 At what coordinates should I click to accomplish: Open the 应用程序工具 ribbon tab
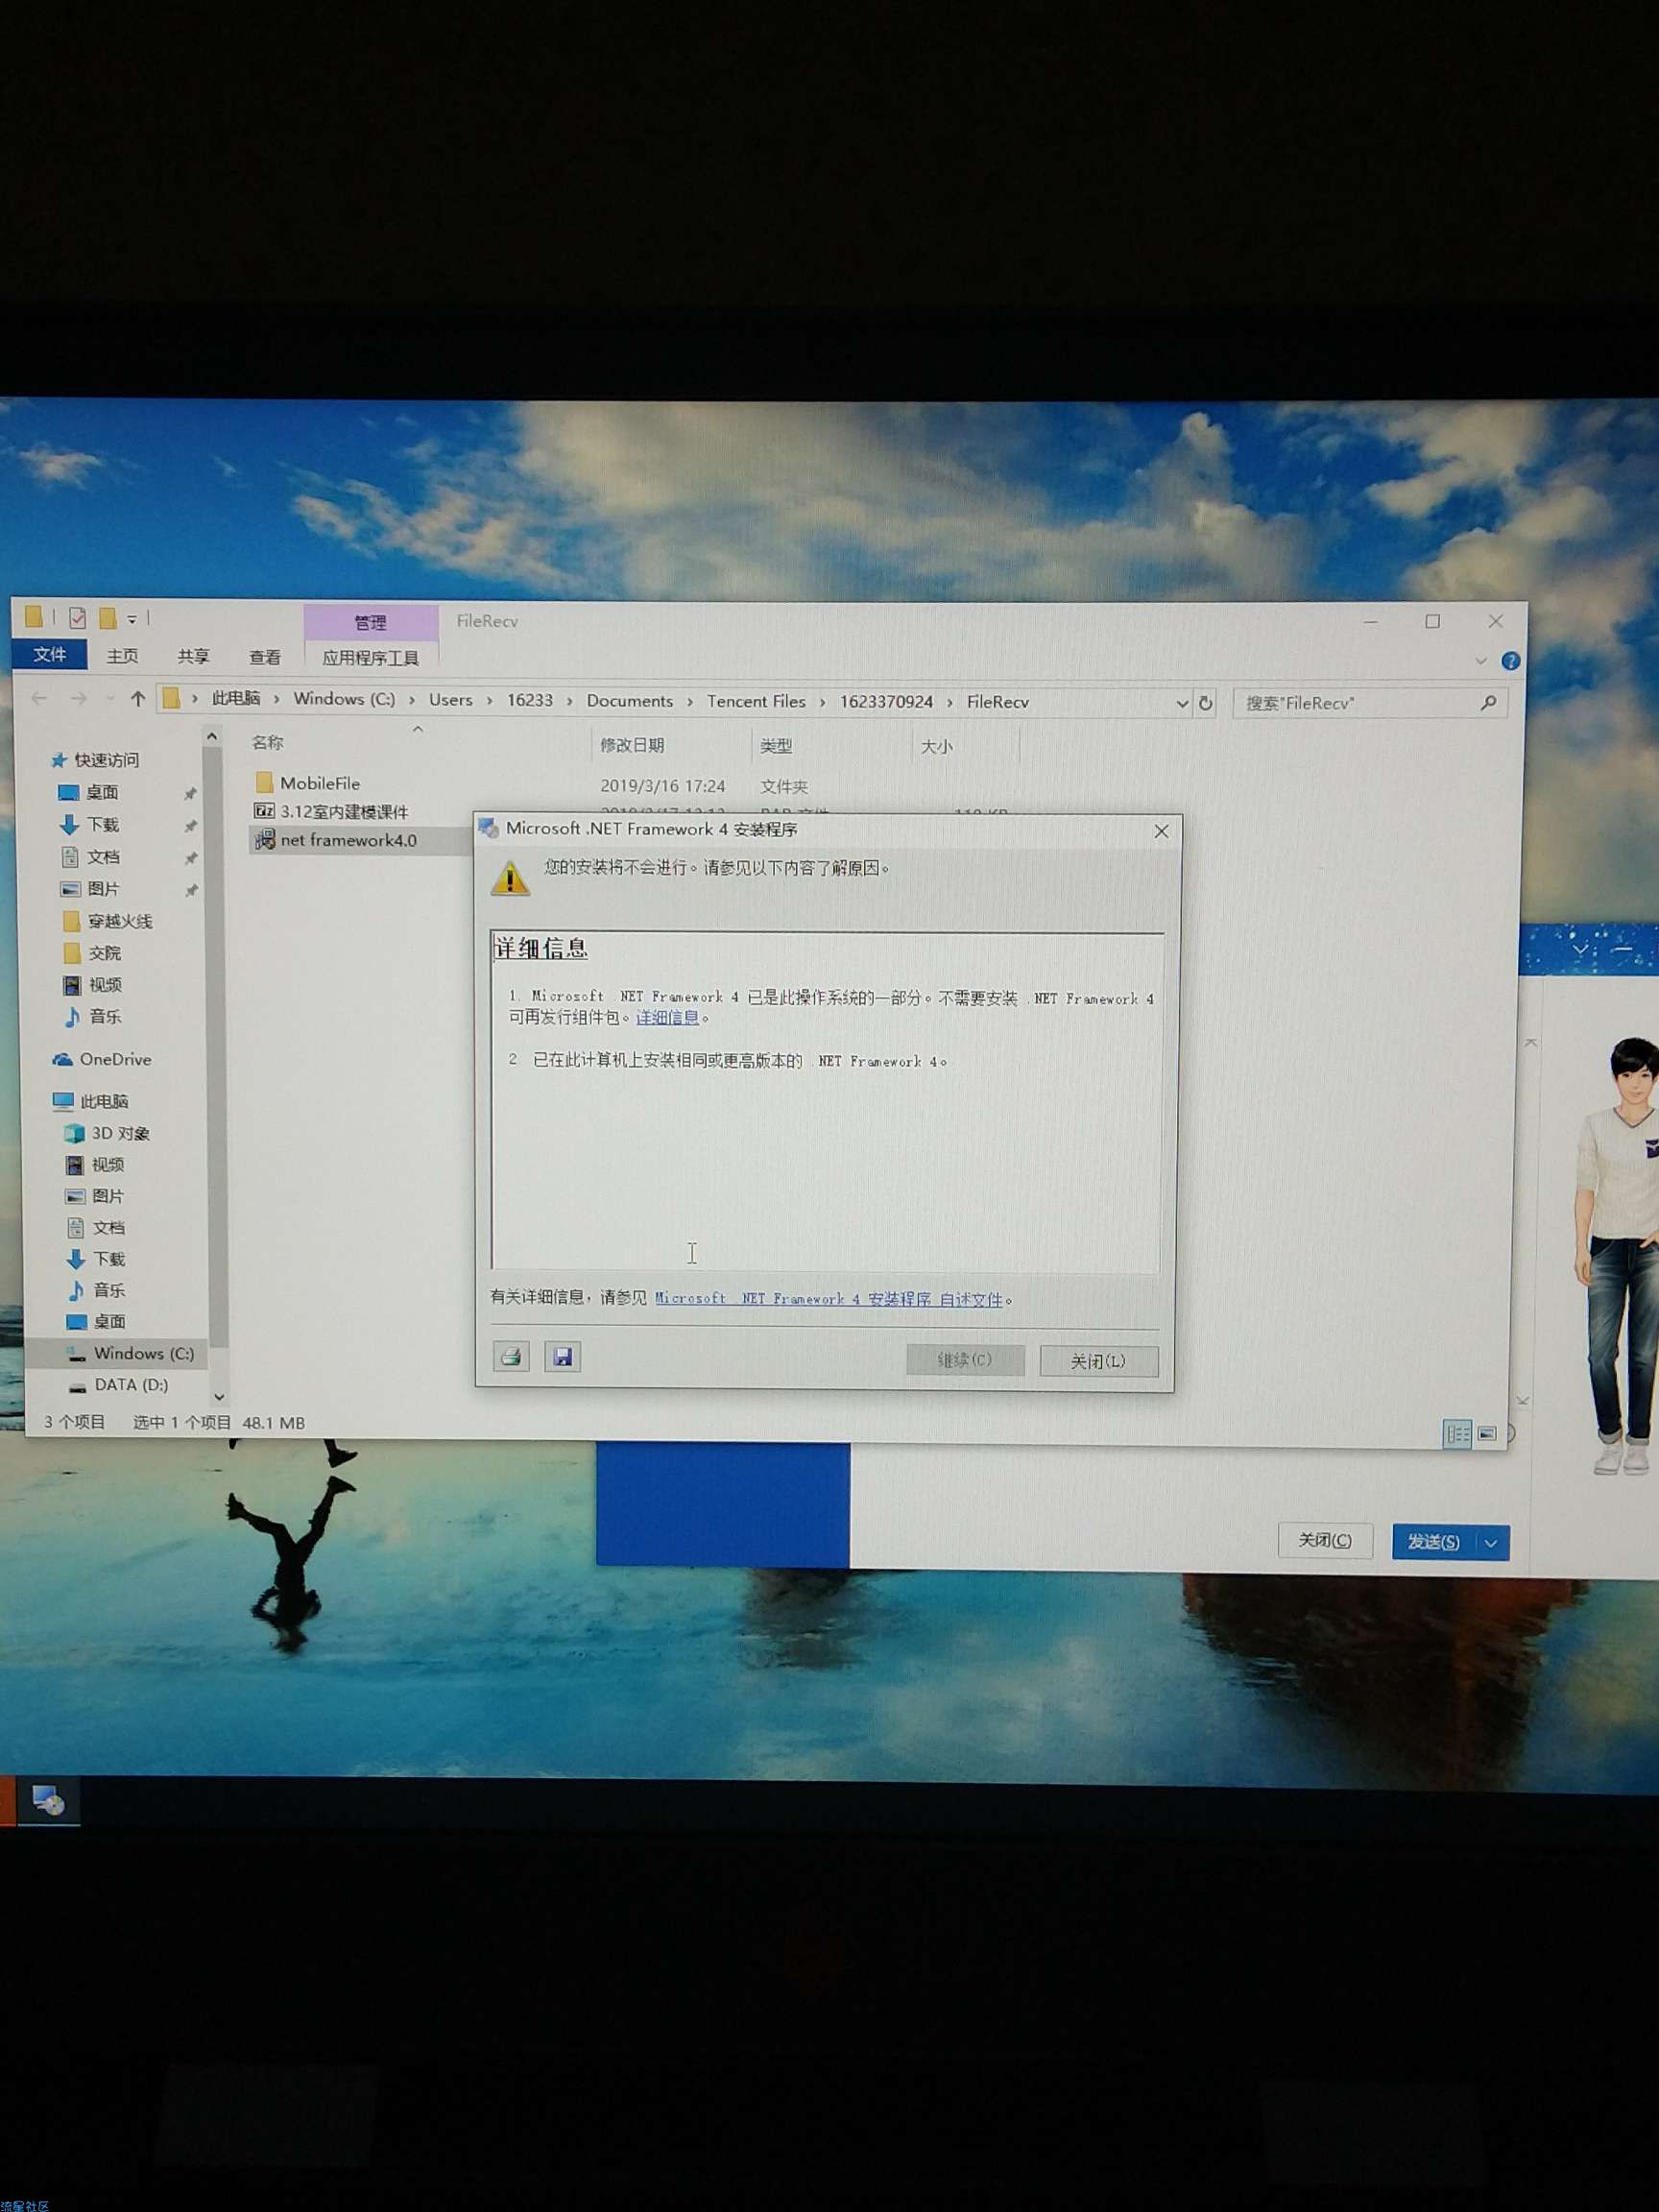tap(370, 657)
